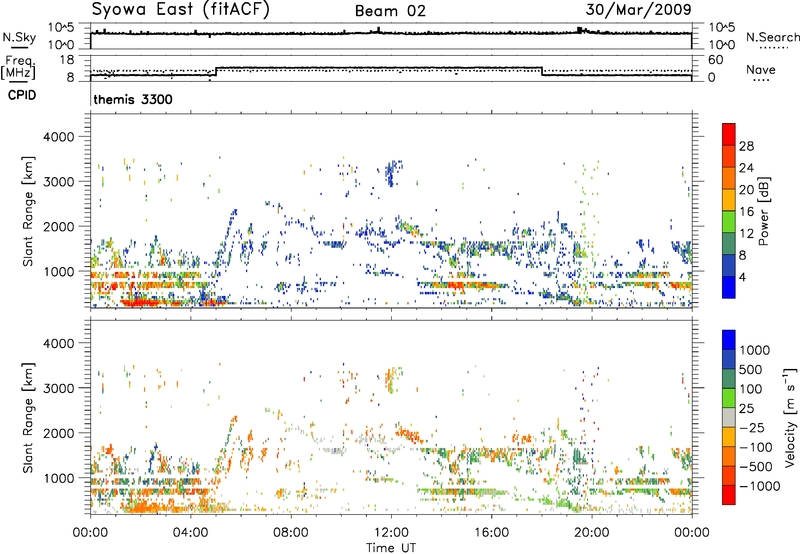Click the blue scatter cluster near 3000 km at 12:00
The width and height of the screenshot is (800, 554).
(390, 173)
